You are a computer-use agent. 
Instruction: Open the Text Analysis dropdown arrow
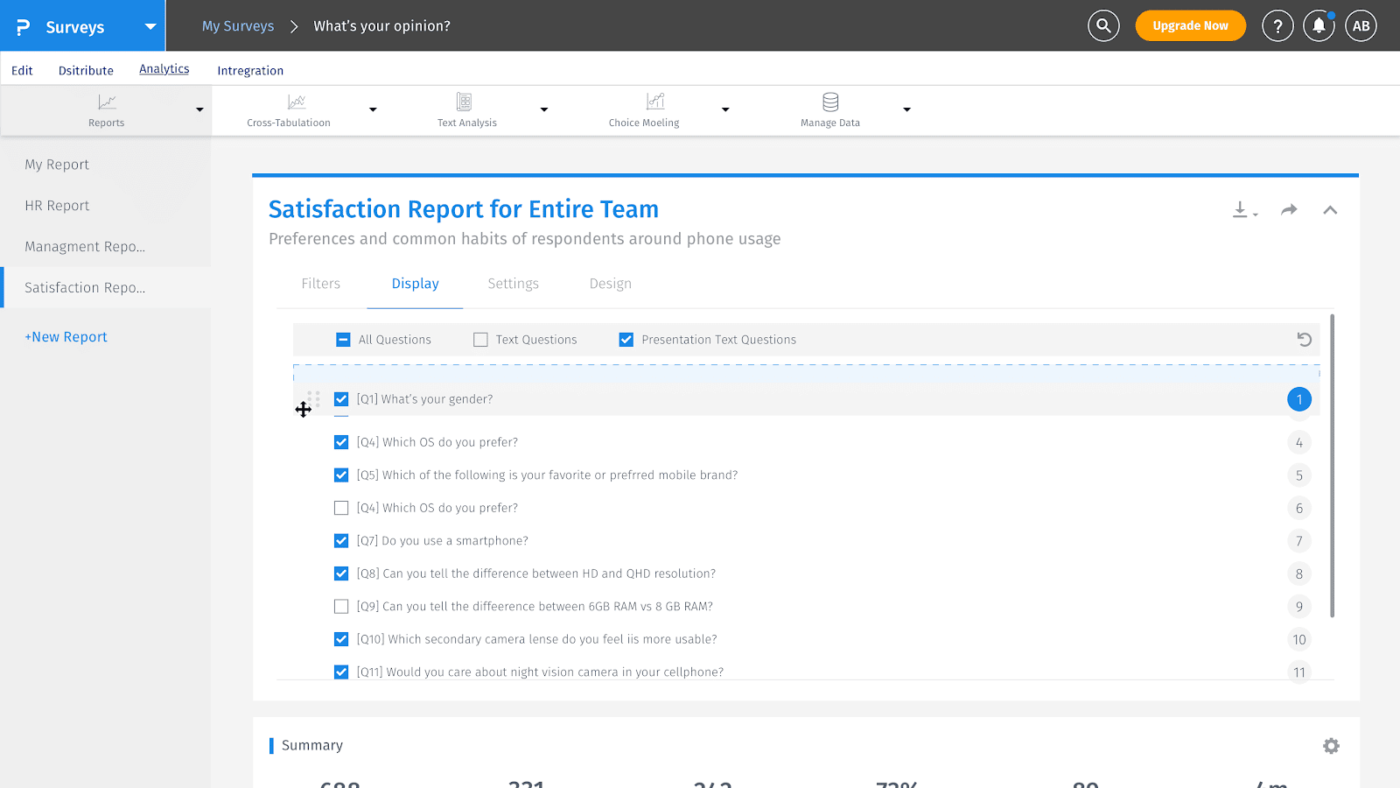coord(543,110)
